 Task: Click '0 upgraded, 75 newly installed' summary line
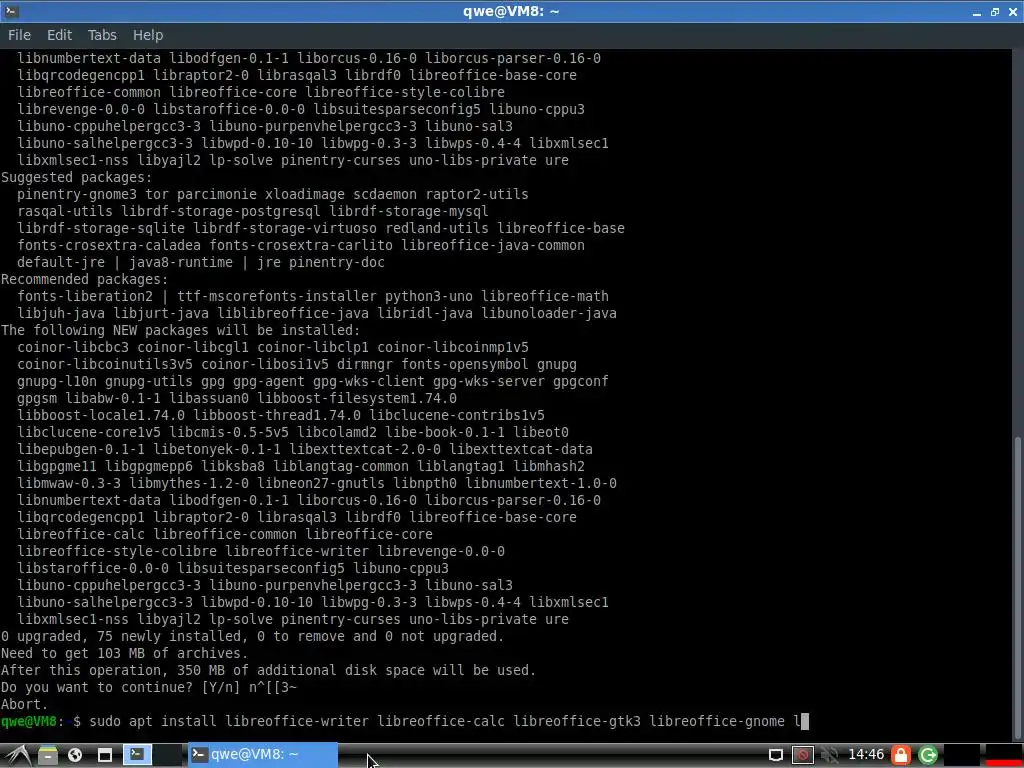tap(253, 636)
